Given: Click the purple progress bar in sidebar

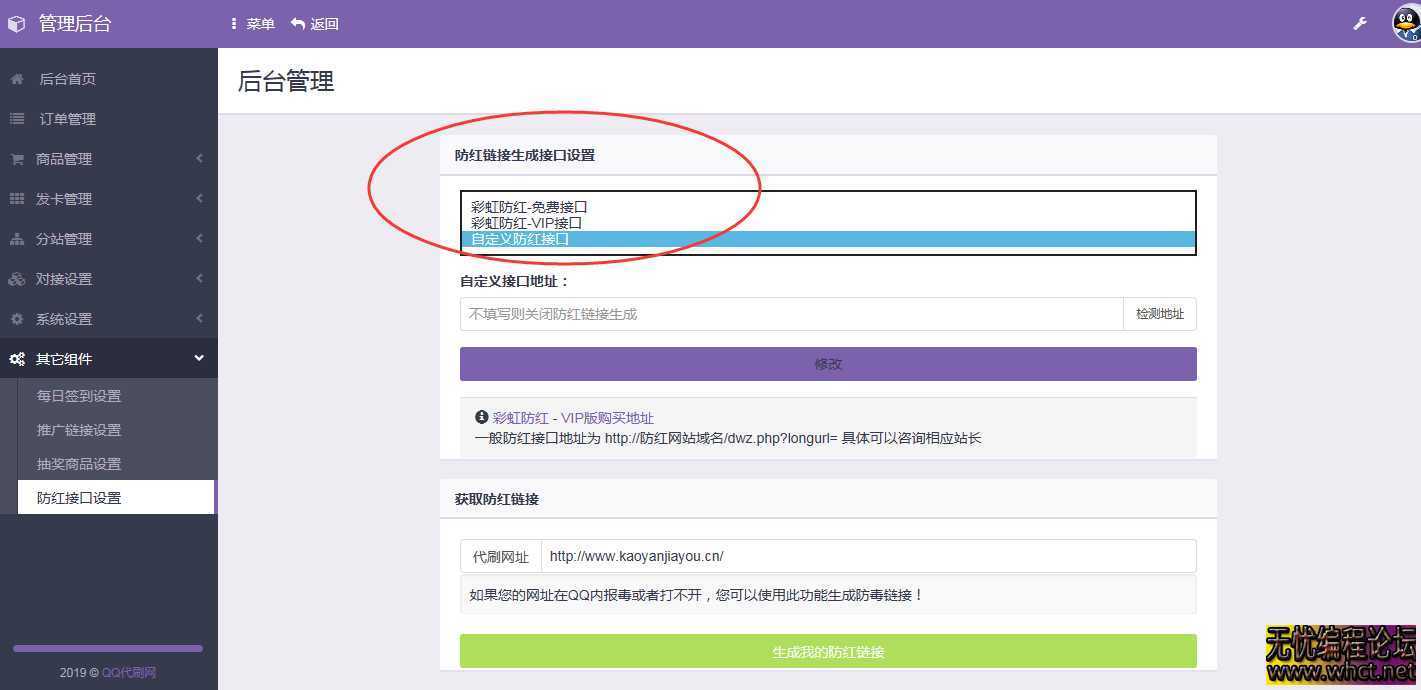Looking at the screenshot, I should point(107,647).
